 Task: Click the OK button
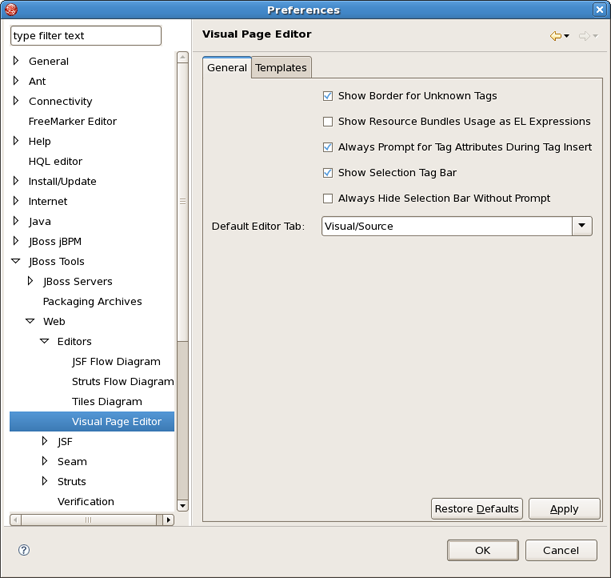[x=482, y=550]
